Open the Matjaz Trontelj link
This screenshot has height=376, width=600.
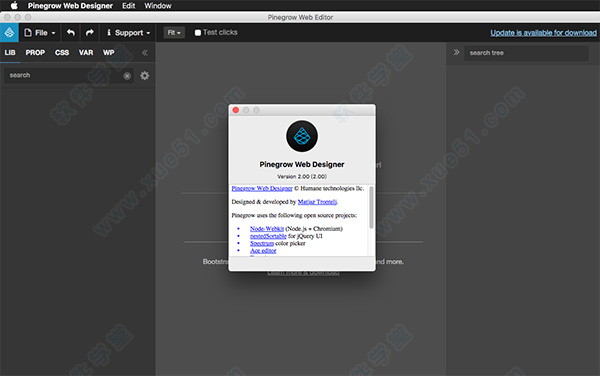tap(317, 202)
